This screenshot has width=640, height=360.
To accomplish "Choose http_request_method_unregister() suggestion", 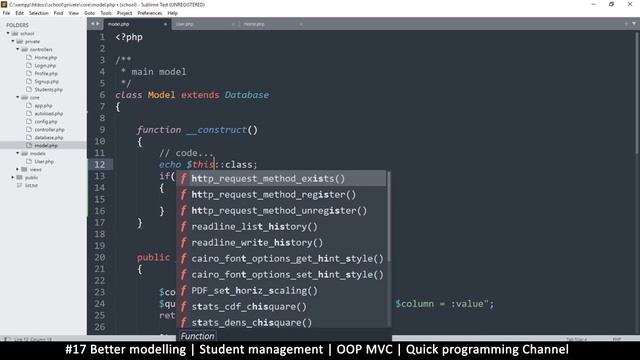I will click(281, 211).
